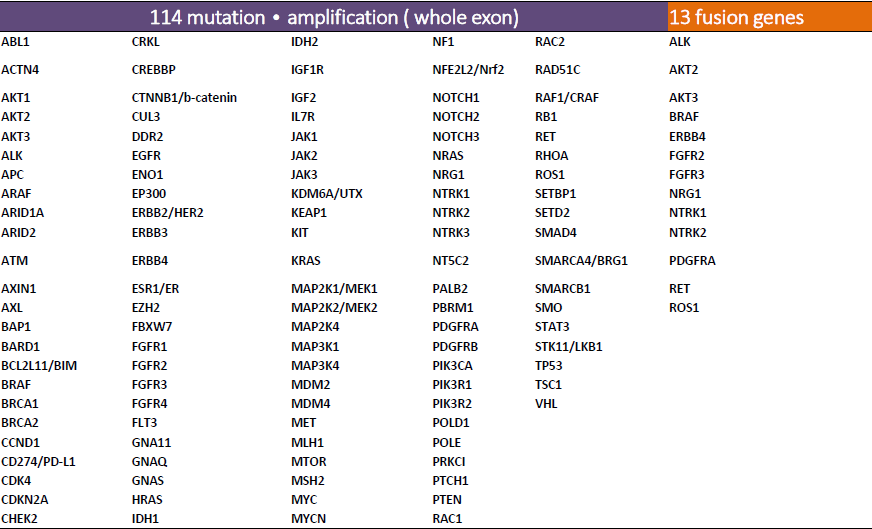Select the MYCN entry
Viewport: 872px width, 529px height.
[x=308, y=519]
